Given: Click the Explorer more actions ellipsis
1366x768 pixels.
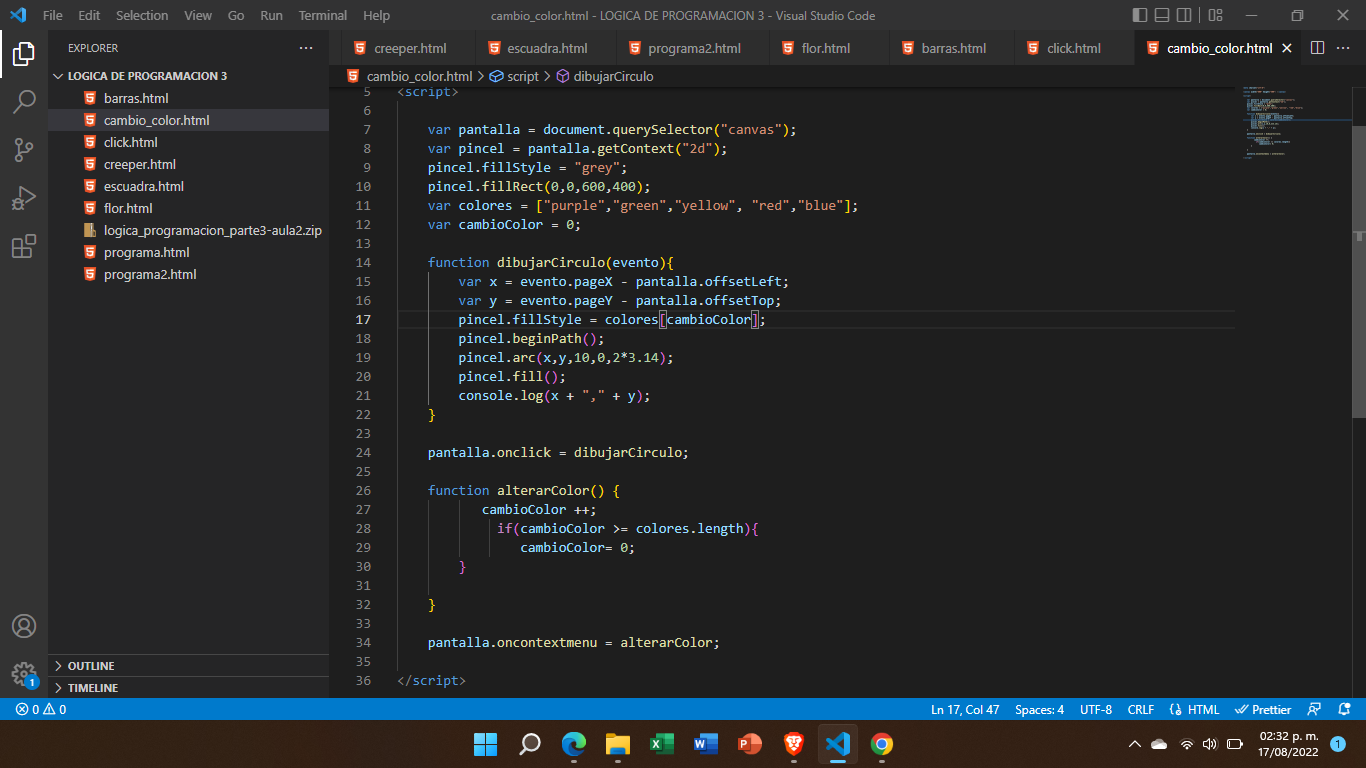Looking at the screenshot, I should [306, 48].
